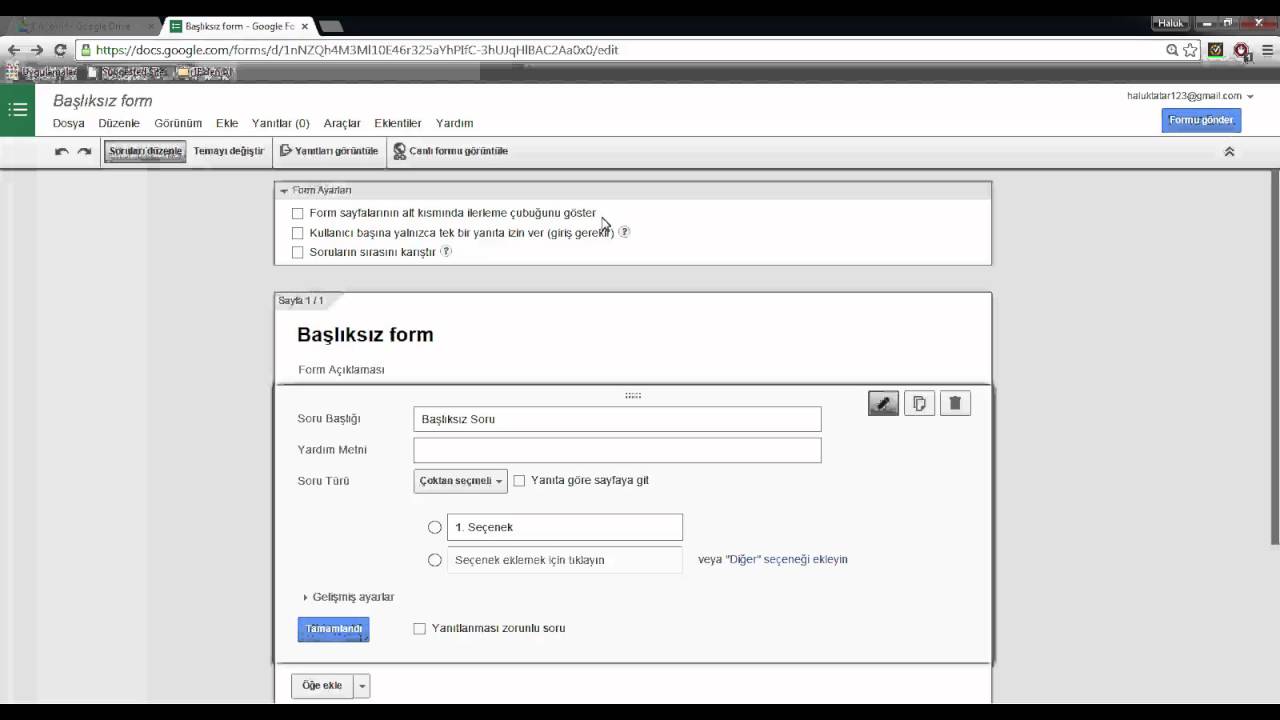The image size is (1280, 720).
Task: Click Yanıtları görüntüle in toolbar
Action: (329, 151)
